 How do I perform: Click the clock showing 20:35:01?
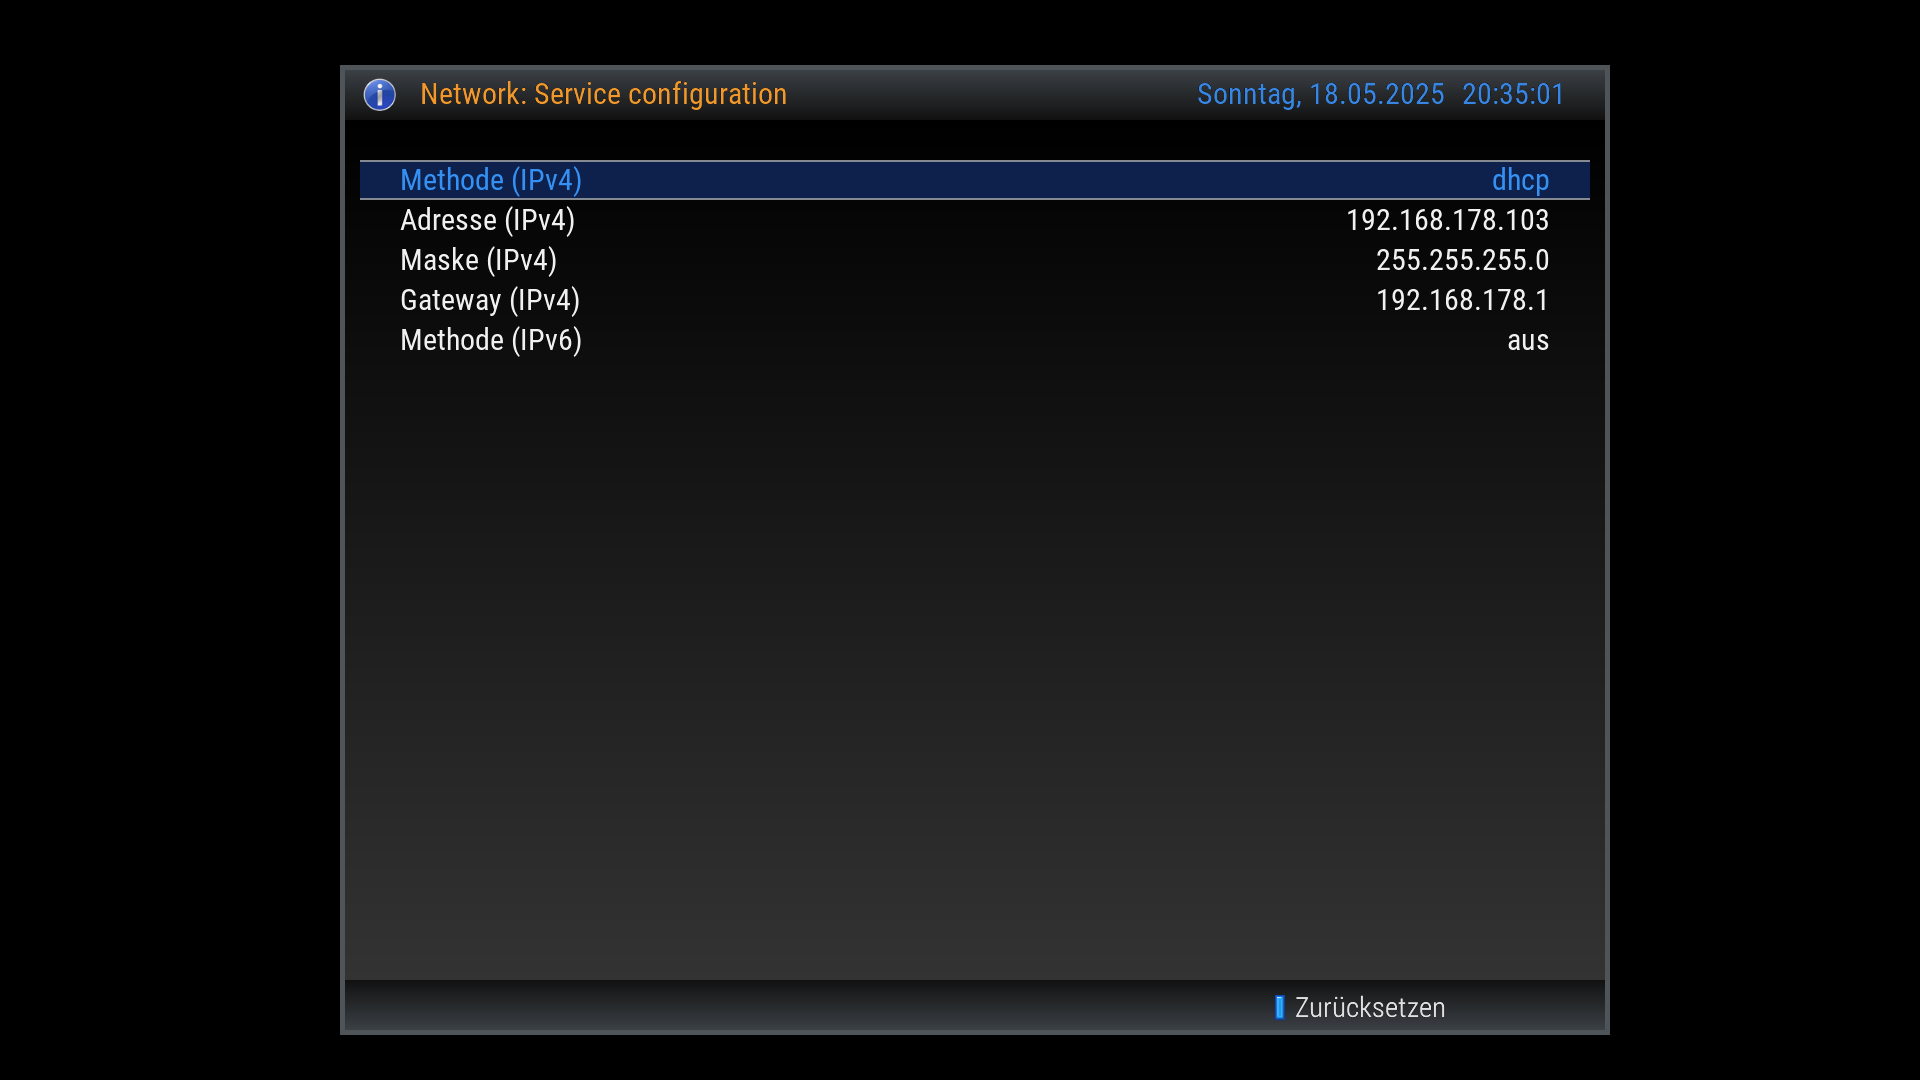(1513, 94)
